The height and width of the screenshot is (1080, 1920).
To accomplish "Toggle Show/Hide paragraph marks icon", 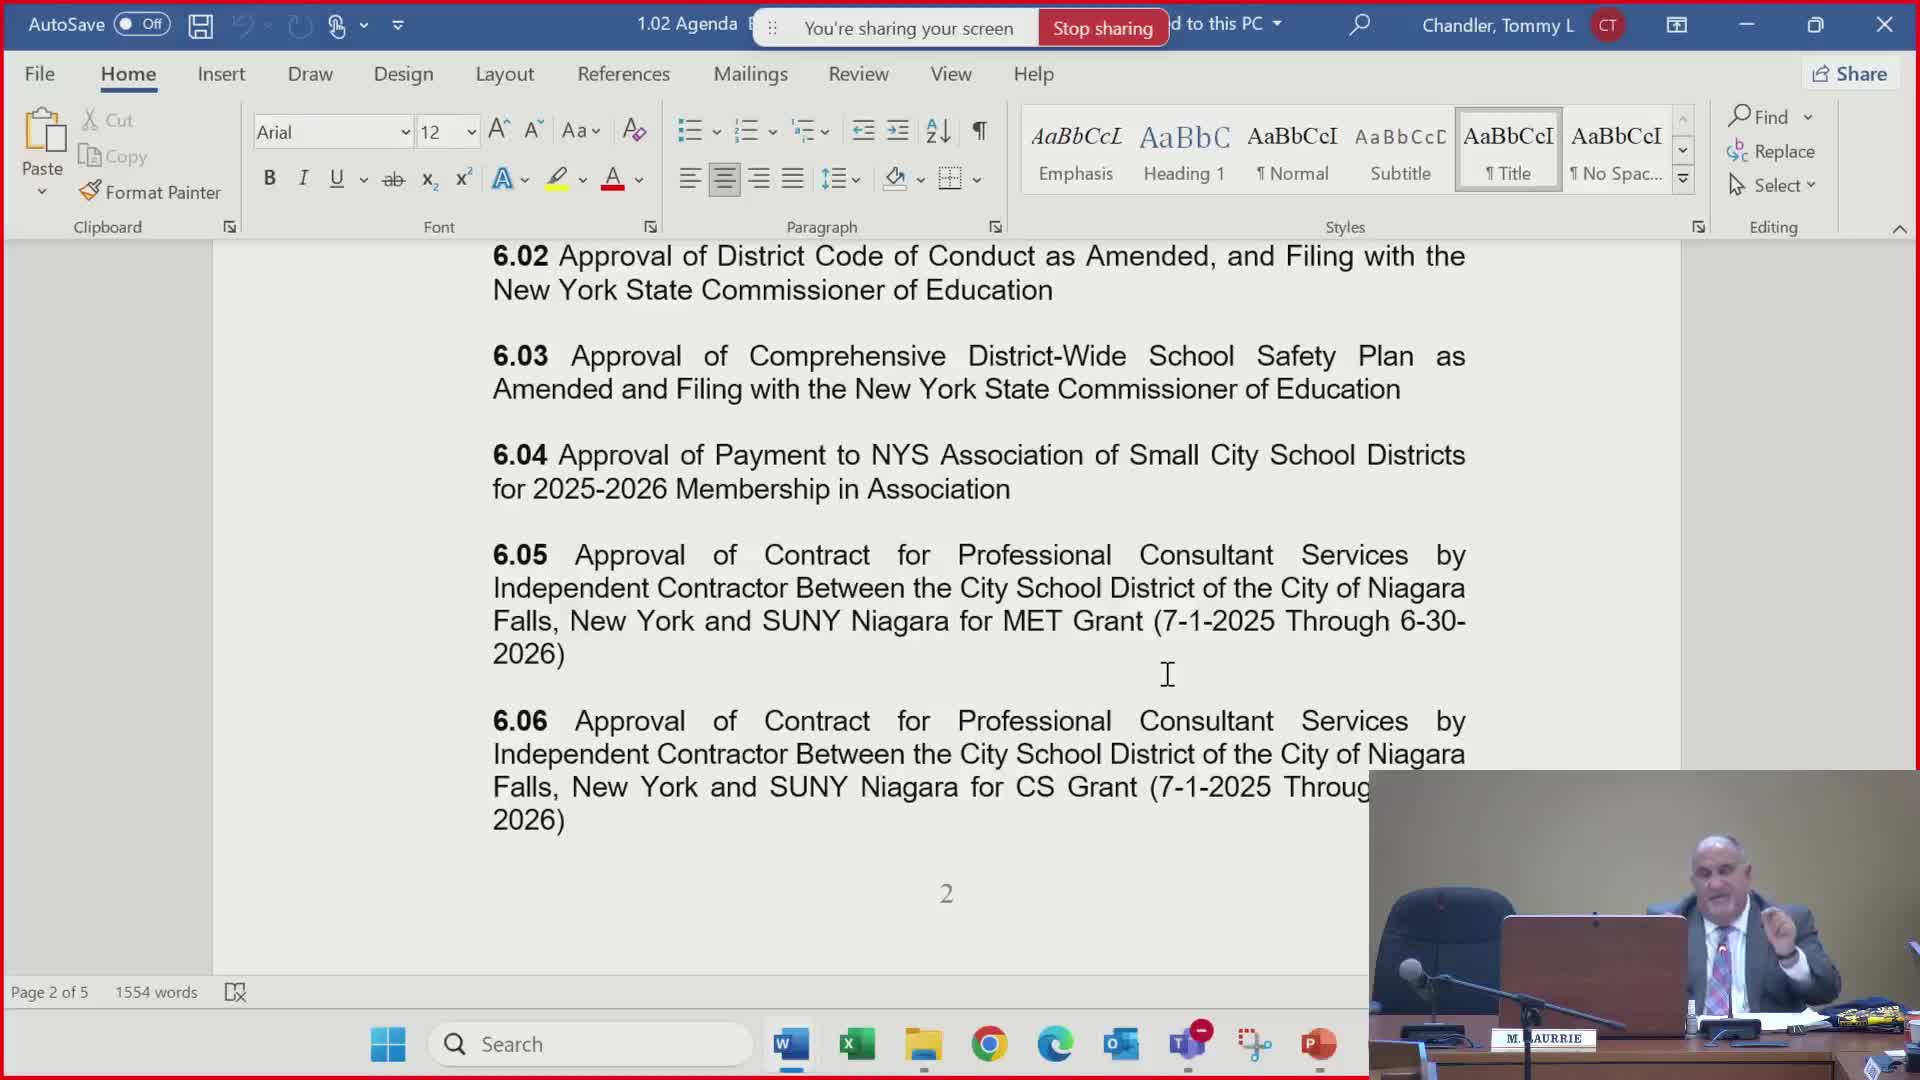I will [980, 130].
